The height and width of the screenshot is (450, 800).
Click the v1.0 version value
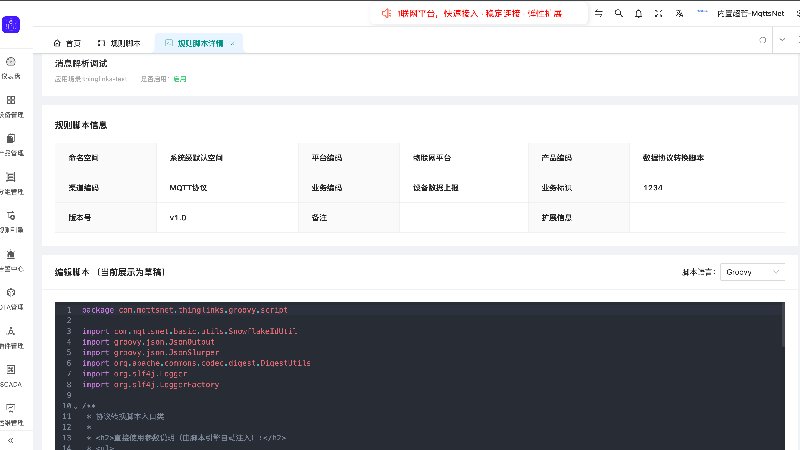(178, 217)
